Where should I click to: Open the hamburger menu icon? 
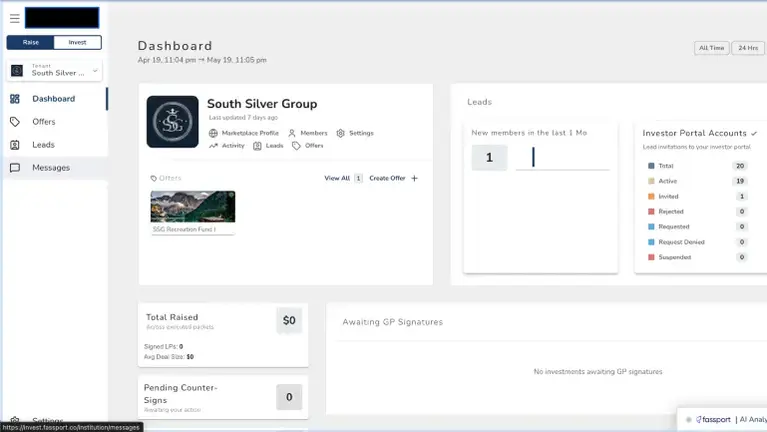(15, 19)
